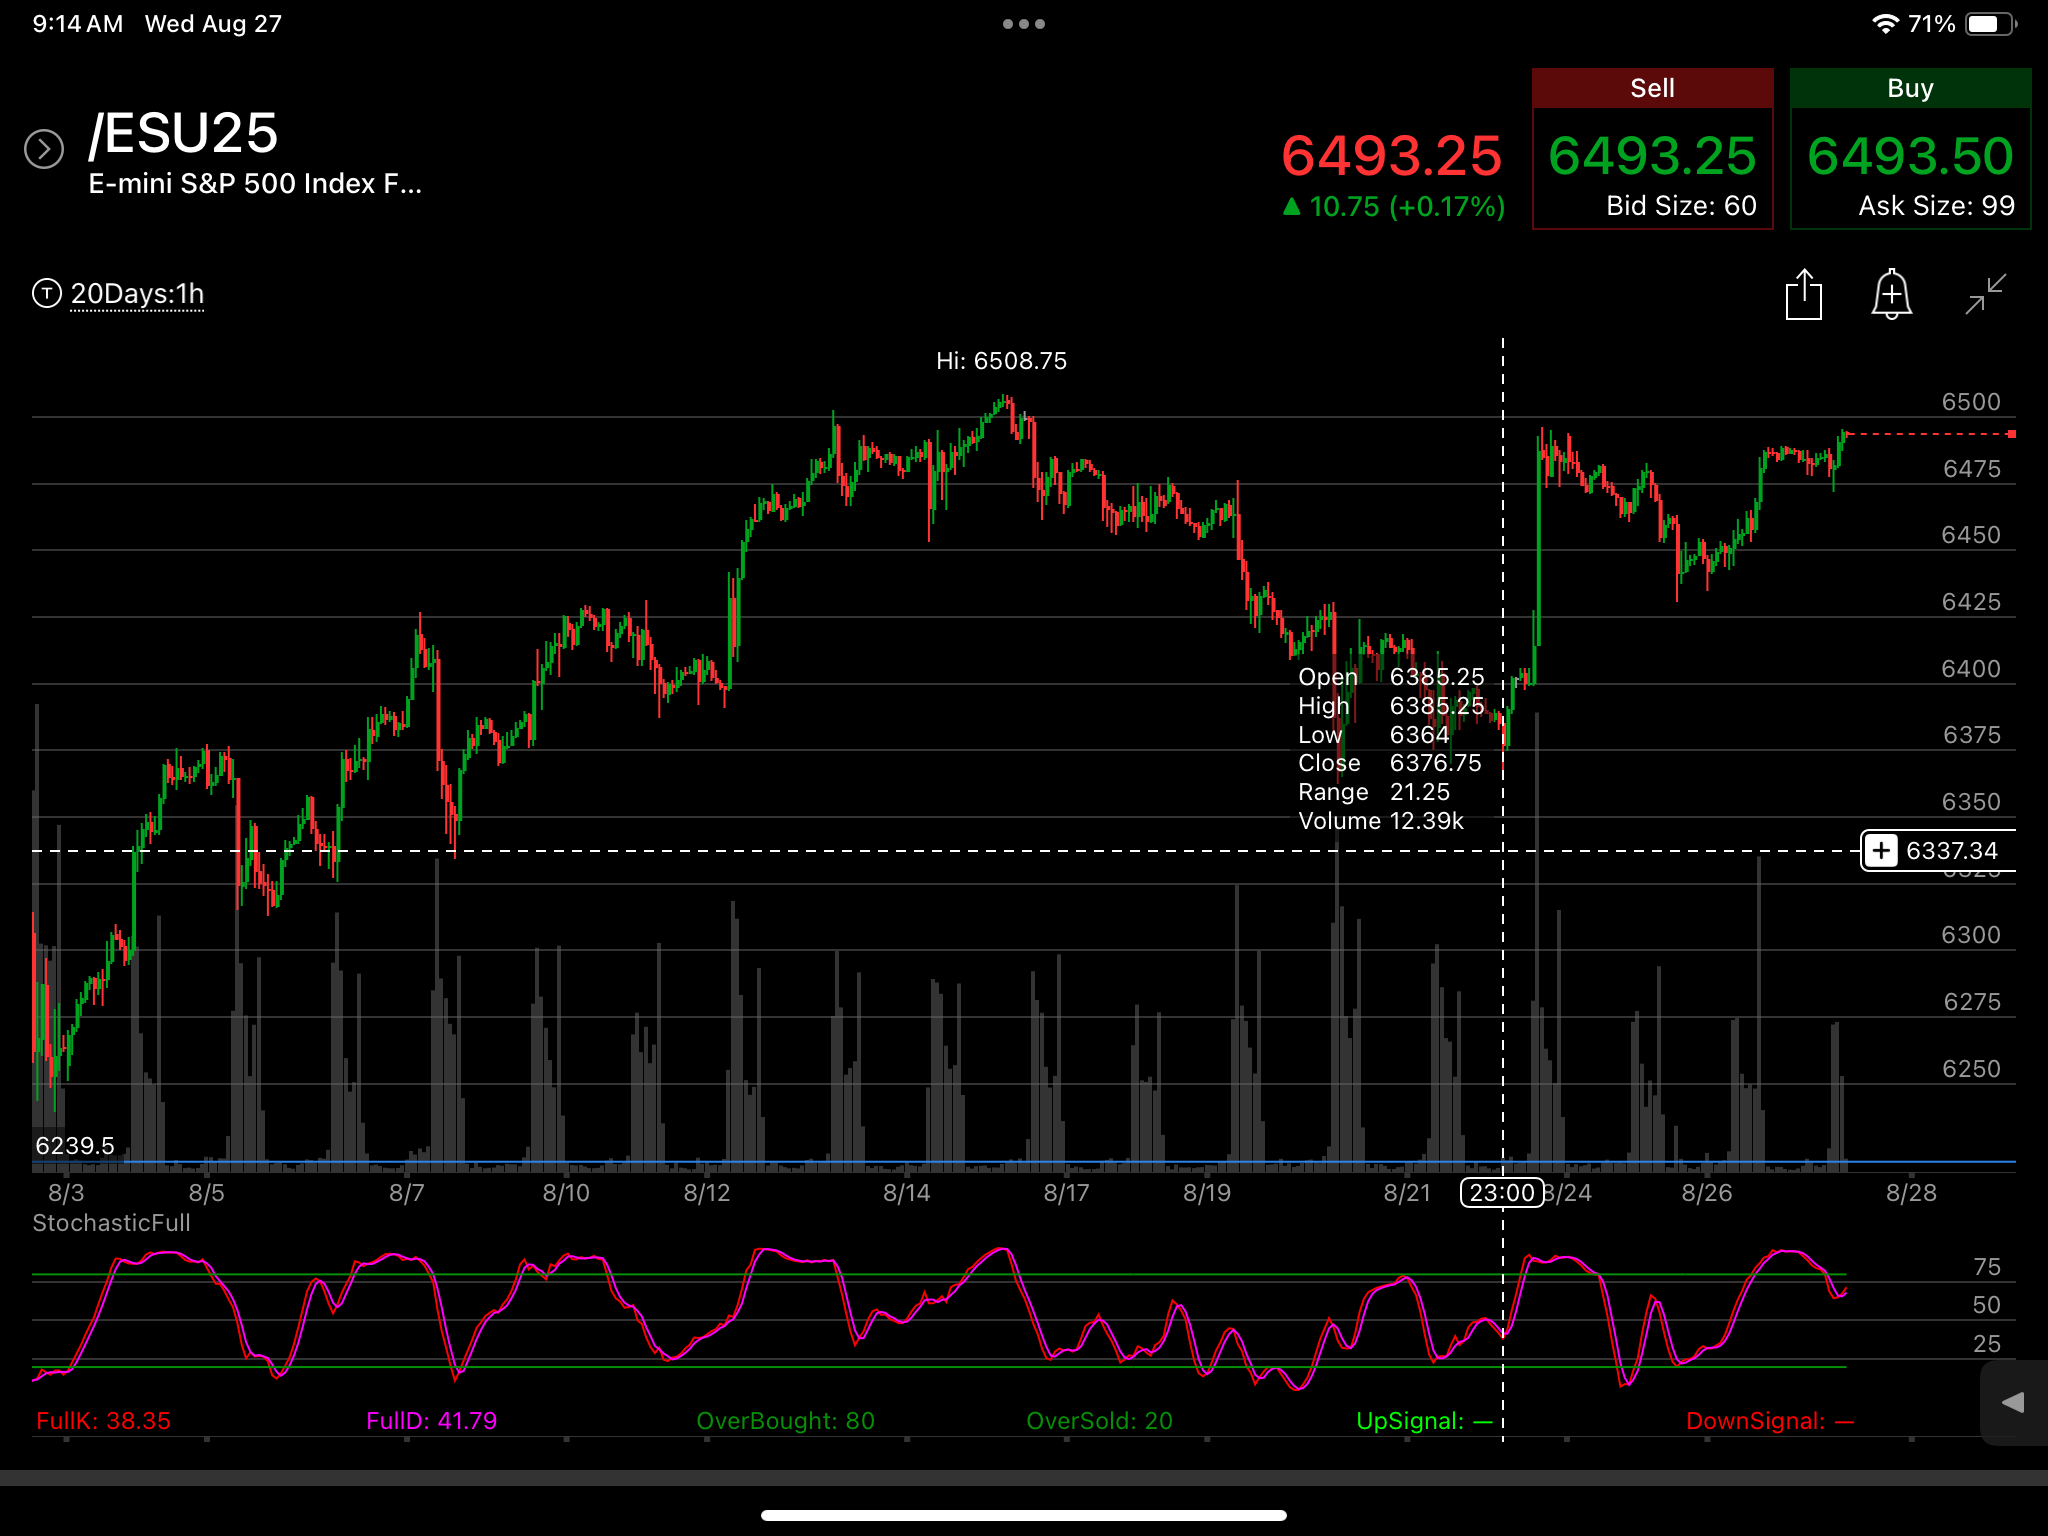Expand side panel with left triangle arrow
Viewport: 2048px width, 1536px height.
point(2013,1403)
